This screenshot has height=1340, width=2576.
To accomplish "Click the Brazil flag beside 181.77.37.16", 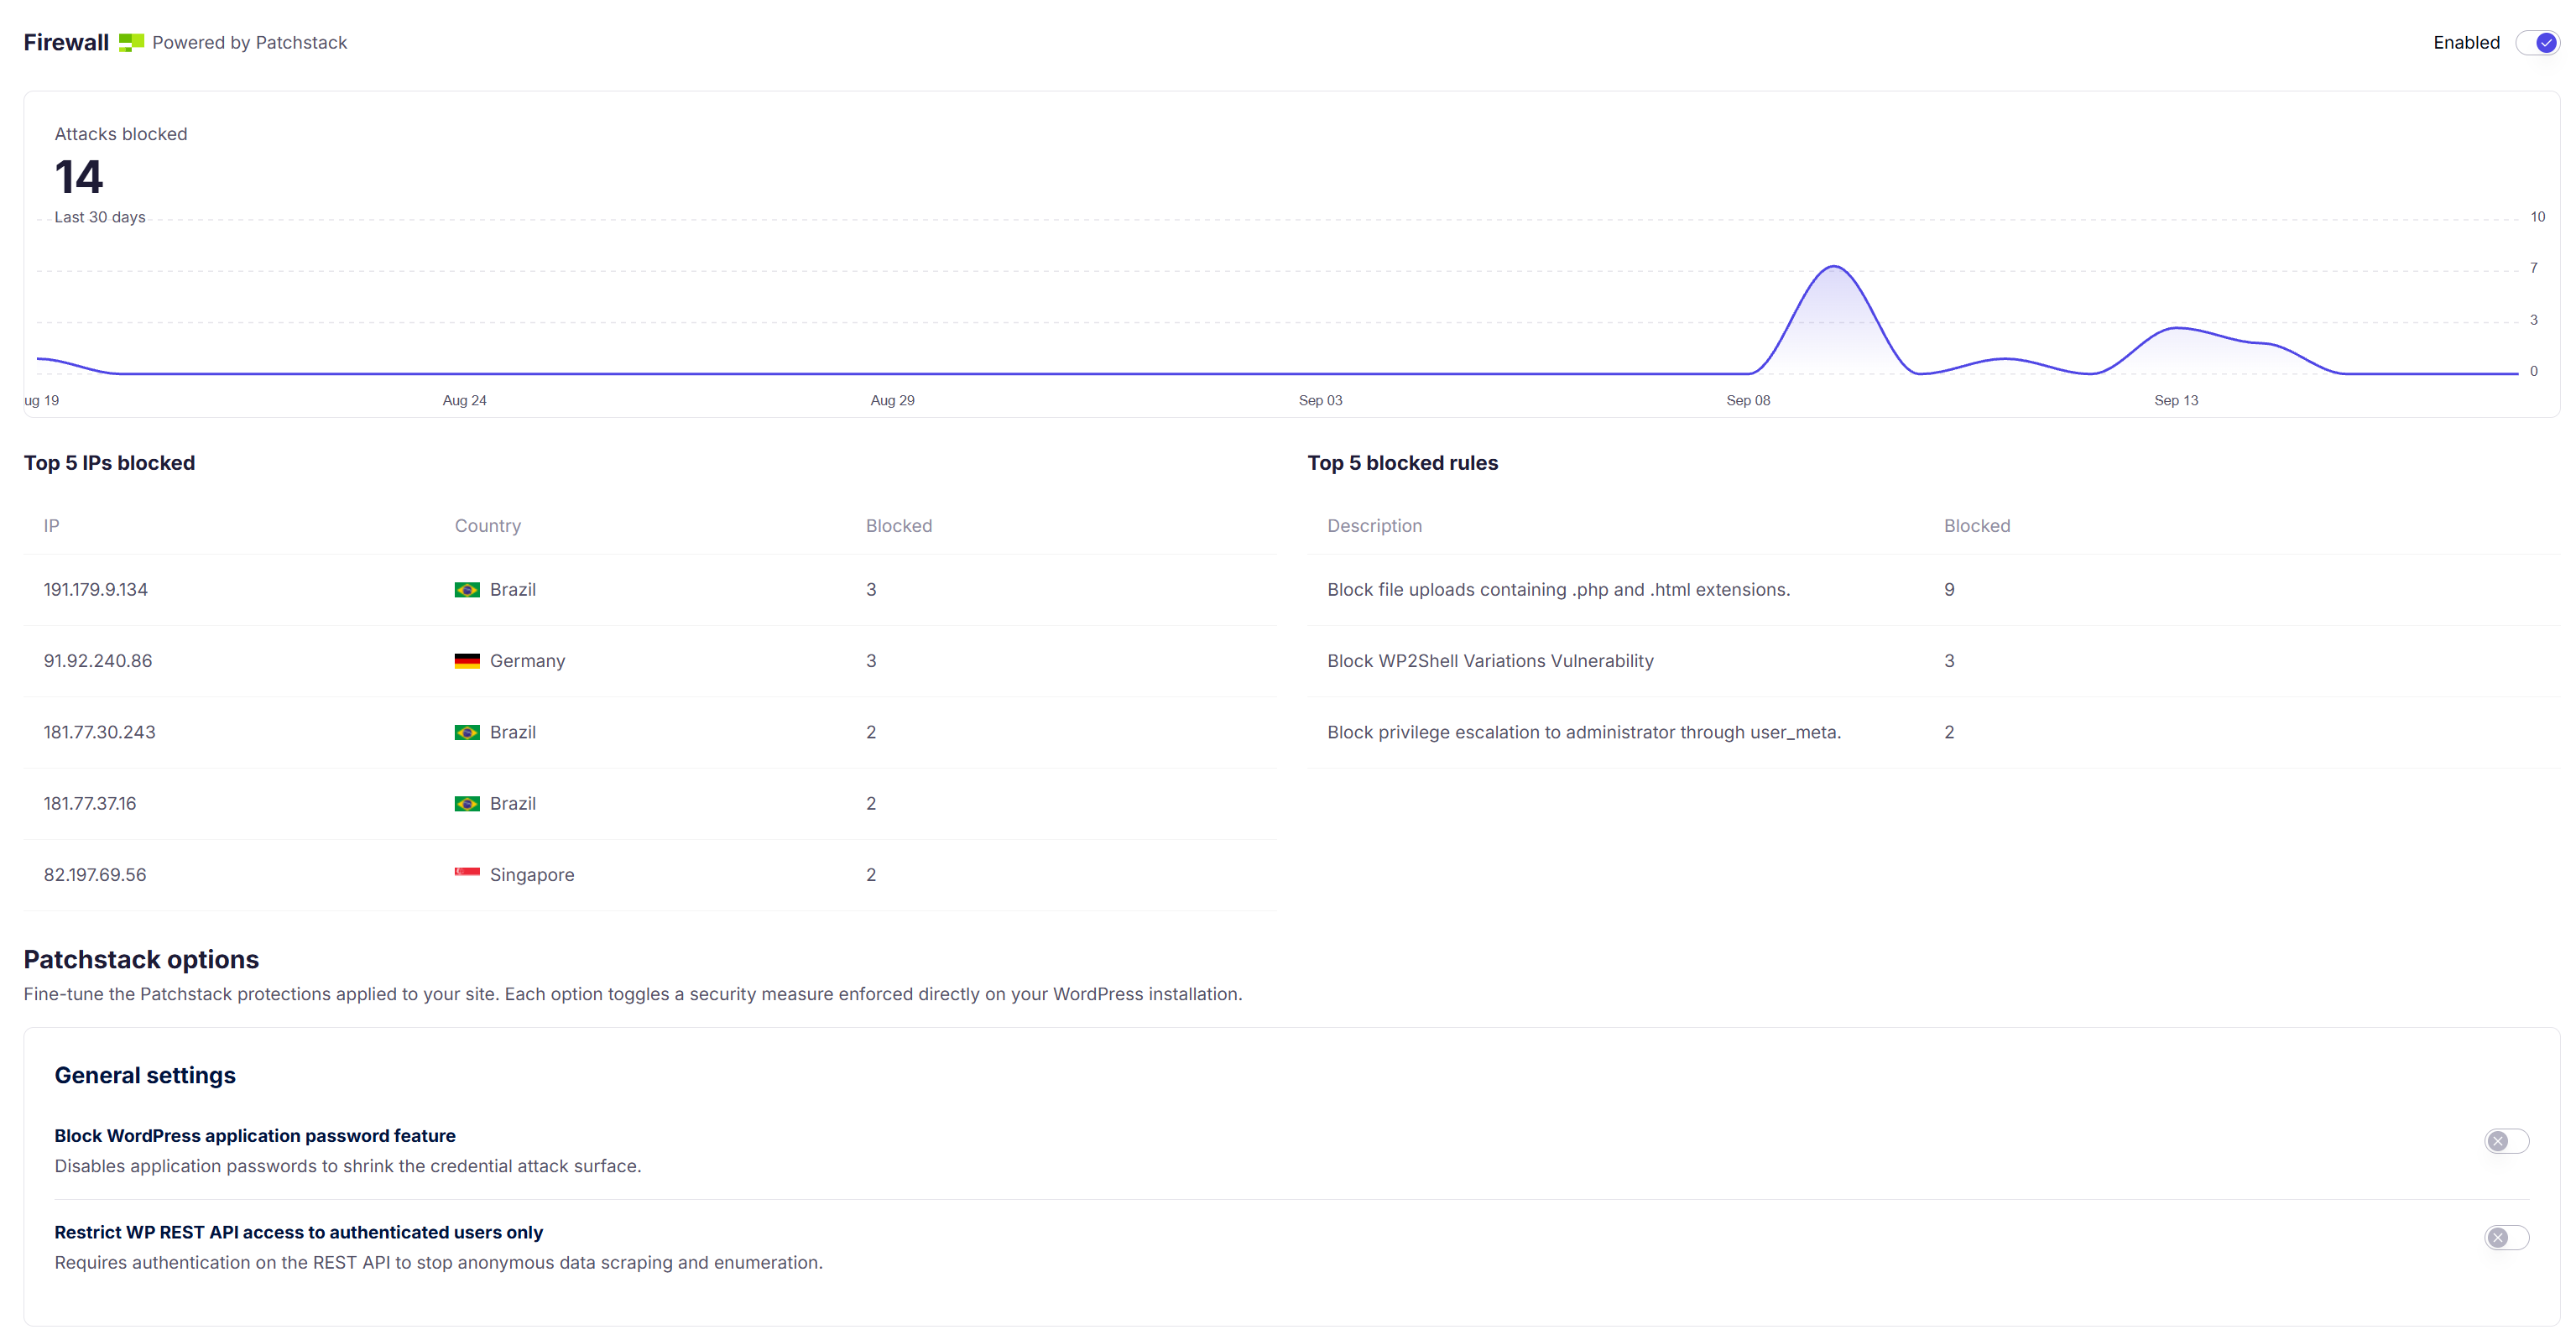I will tap(467, 804).
